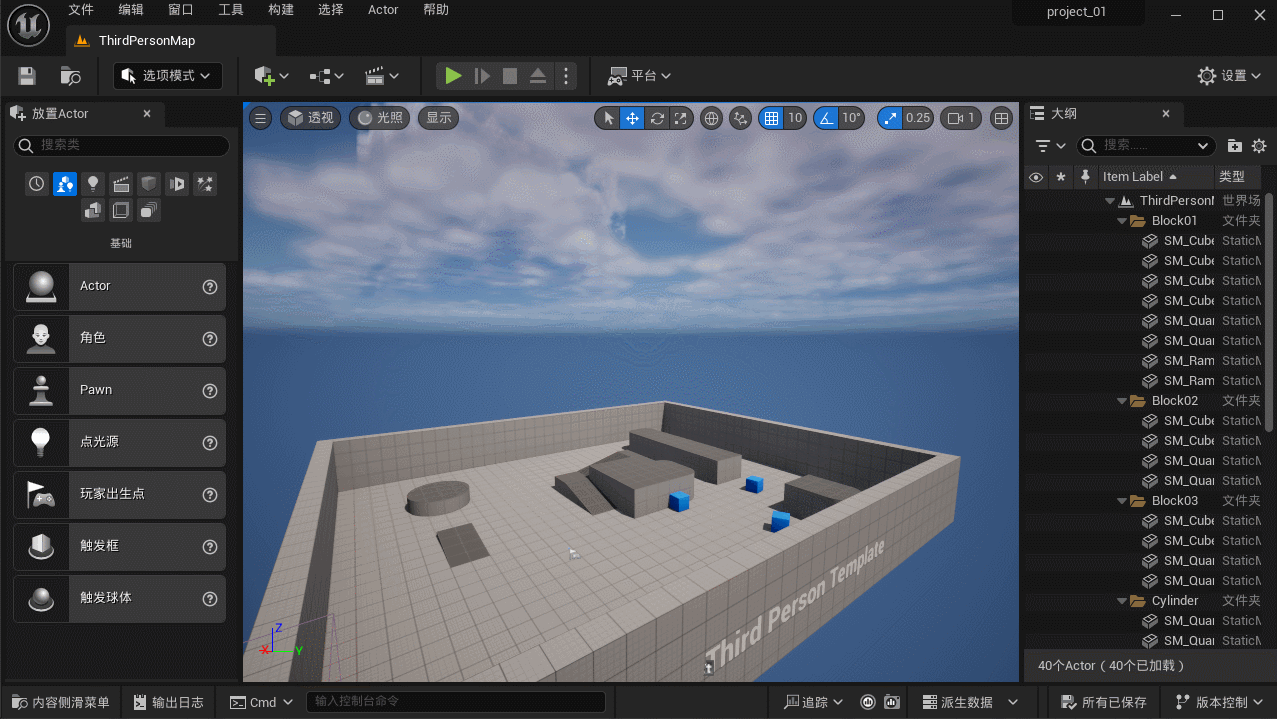The height and width of the screenshot is (719, 1277).
Task: Open the cinematics clapperboard dropdown
Action: tap(382, 76)
